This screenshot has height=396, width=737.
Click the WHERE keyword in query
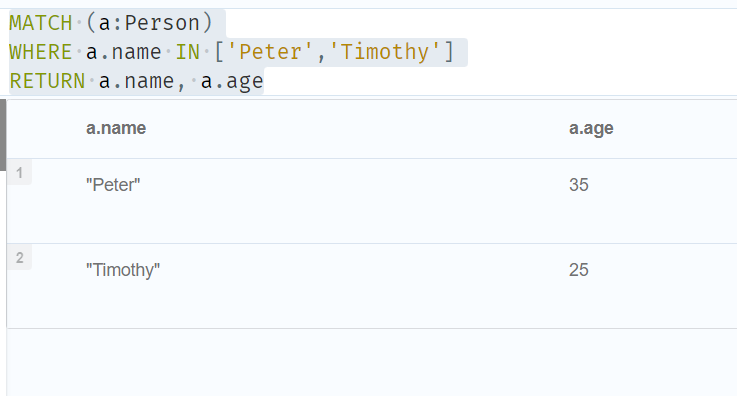(41, 52)
